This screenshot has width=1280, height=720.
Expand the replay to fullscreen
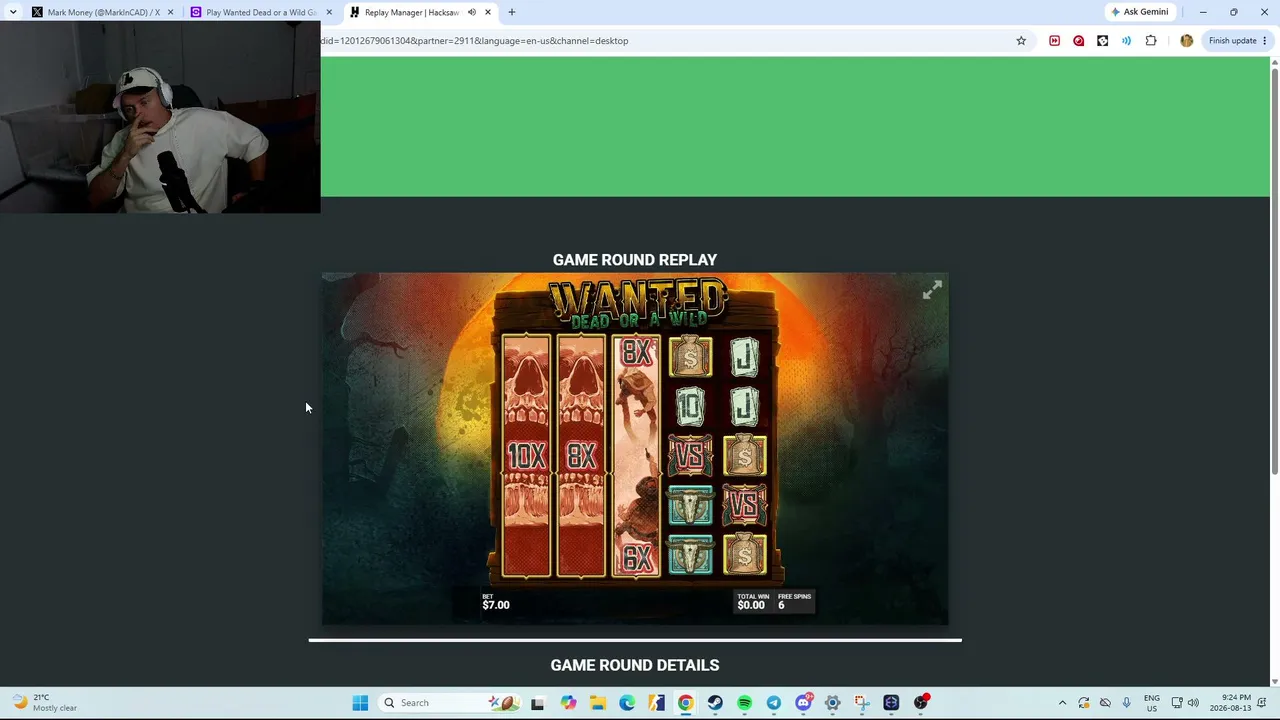pos(932,291)
